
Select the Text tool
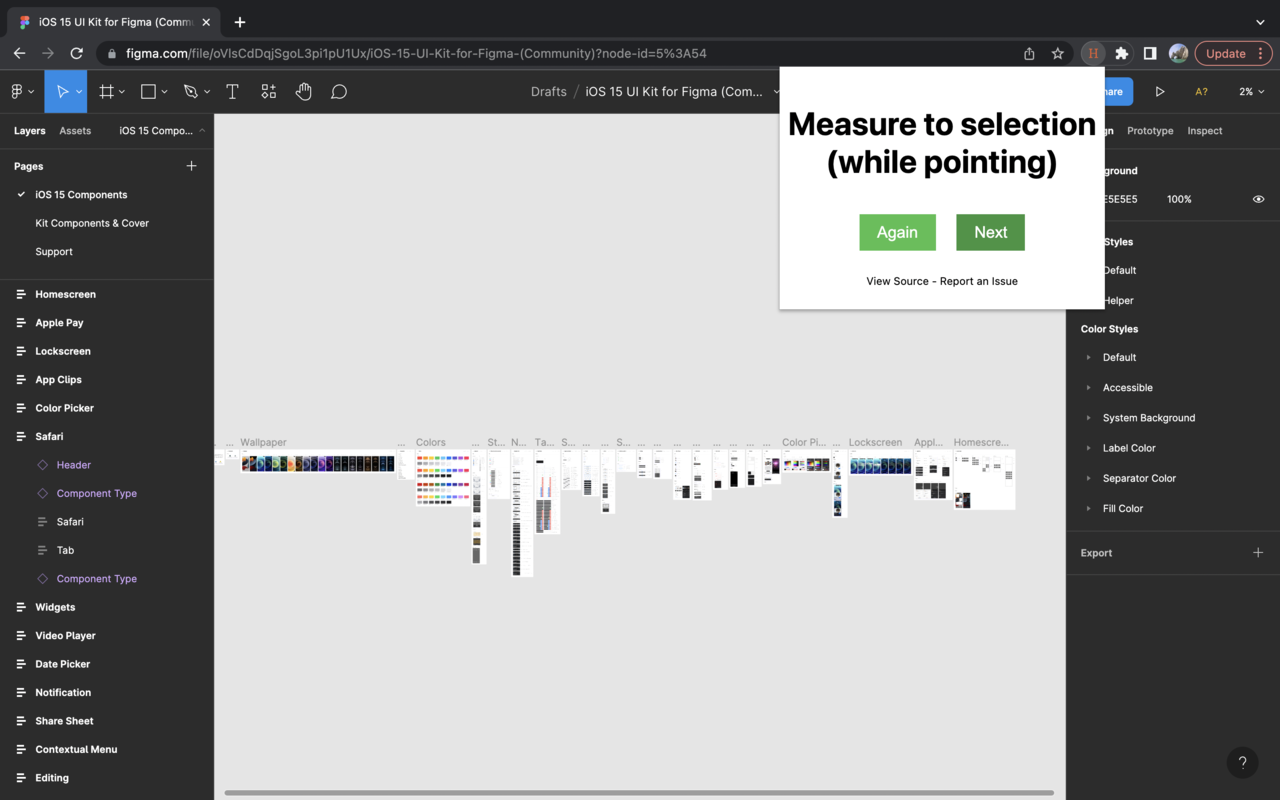(232, 91)
